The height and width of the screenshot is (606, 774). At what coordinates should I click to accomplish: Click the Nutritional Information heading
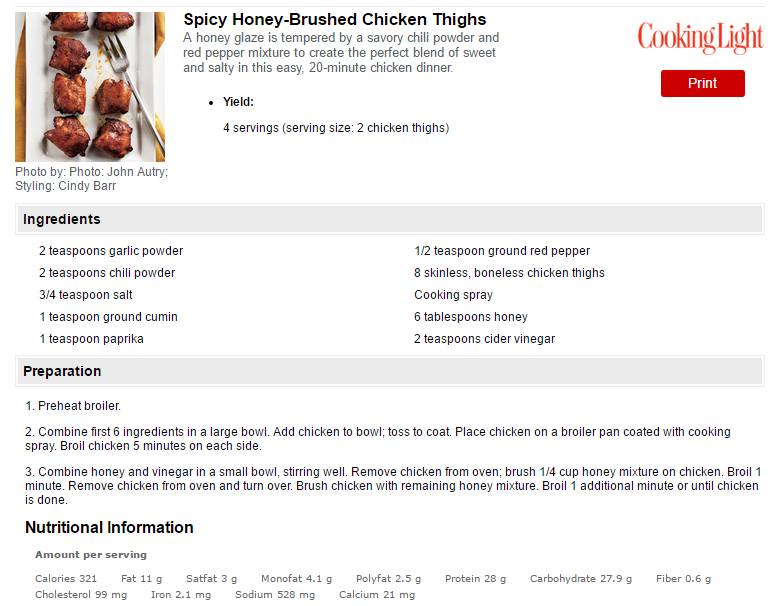click(x=109, y=527)
